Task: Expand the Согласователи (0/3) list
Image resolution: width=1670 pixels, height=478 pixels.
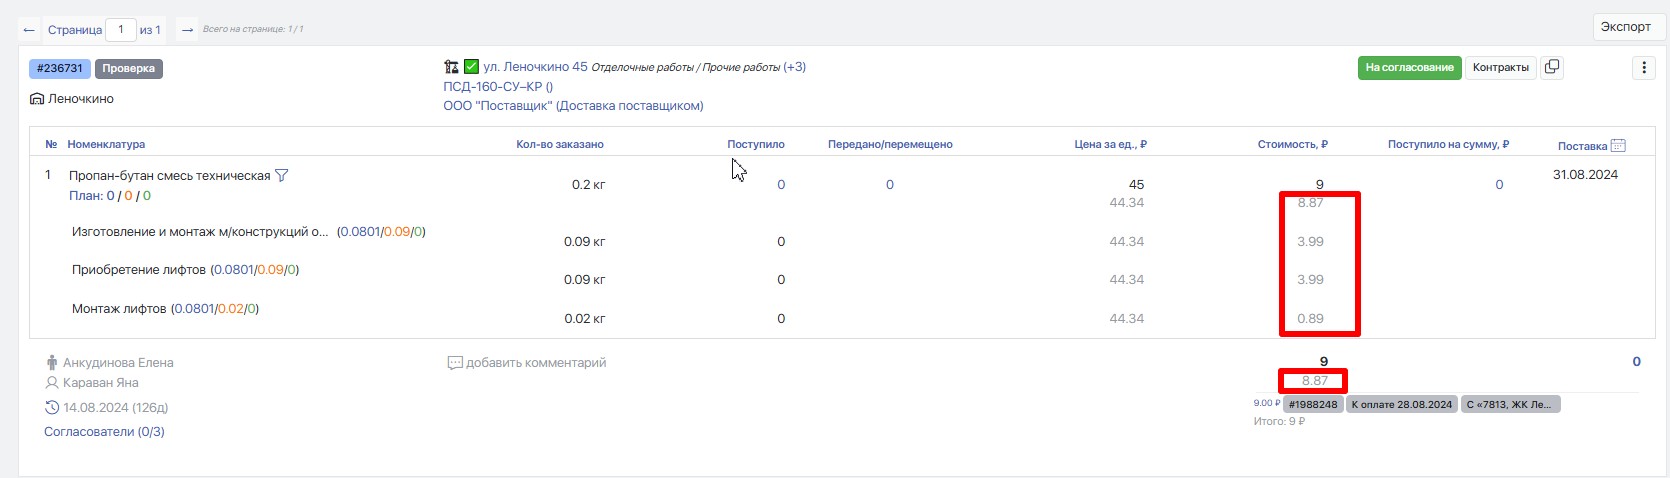Action: point(104,432)
